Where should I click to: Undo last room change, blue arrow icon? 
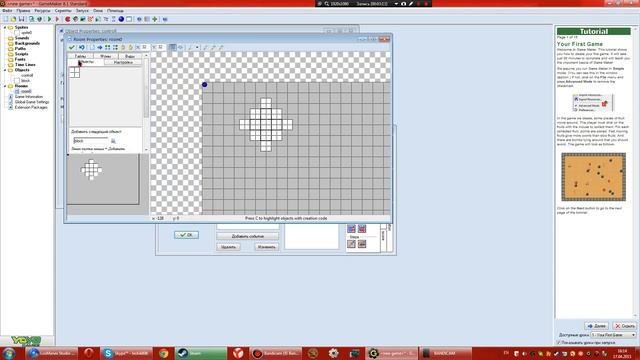[82, 47]
